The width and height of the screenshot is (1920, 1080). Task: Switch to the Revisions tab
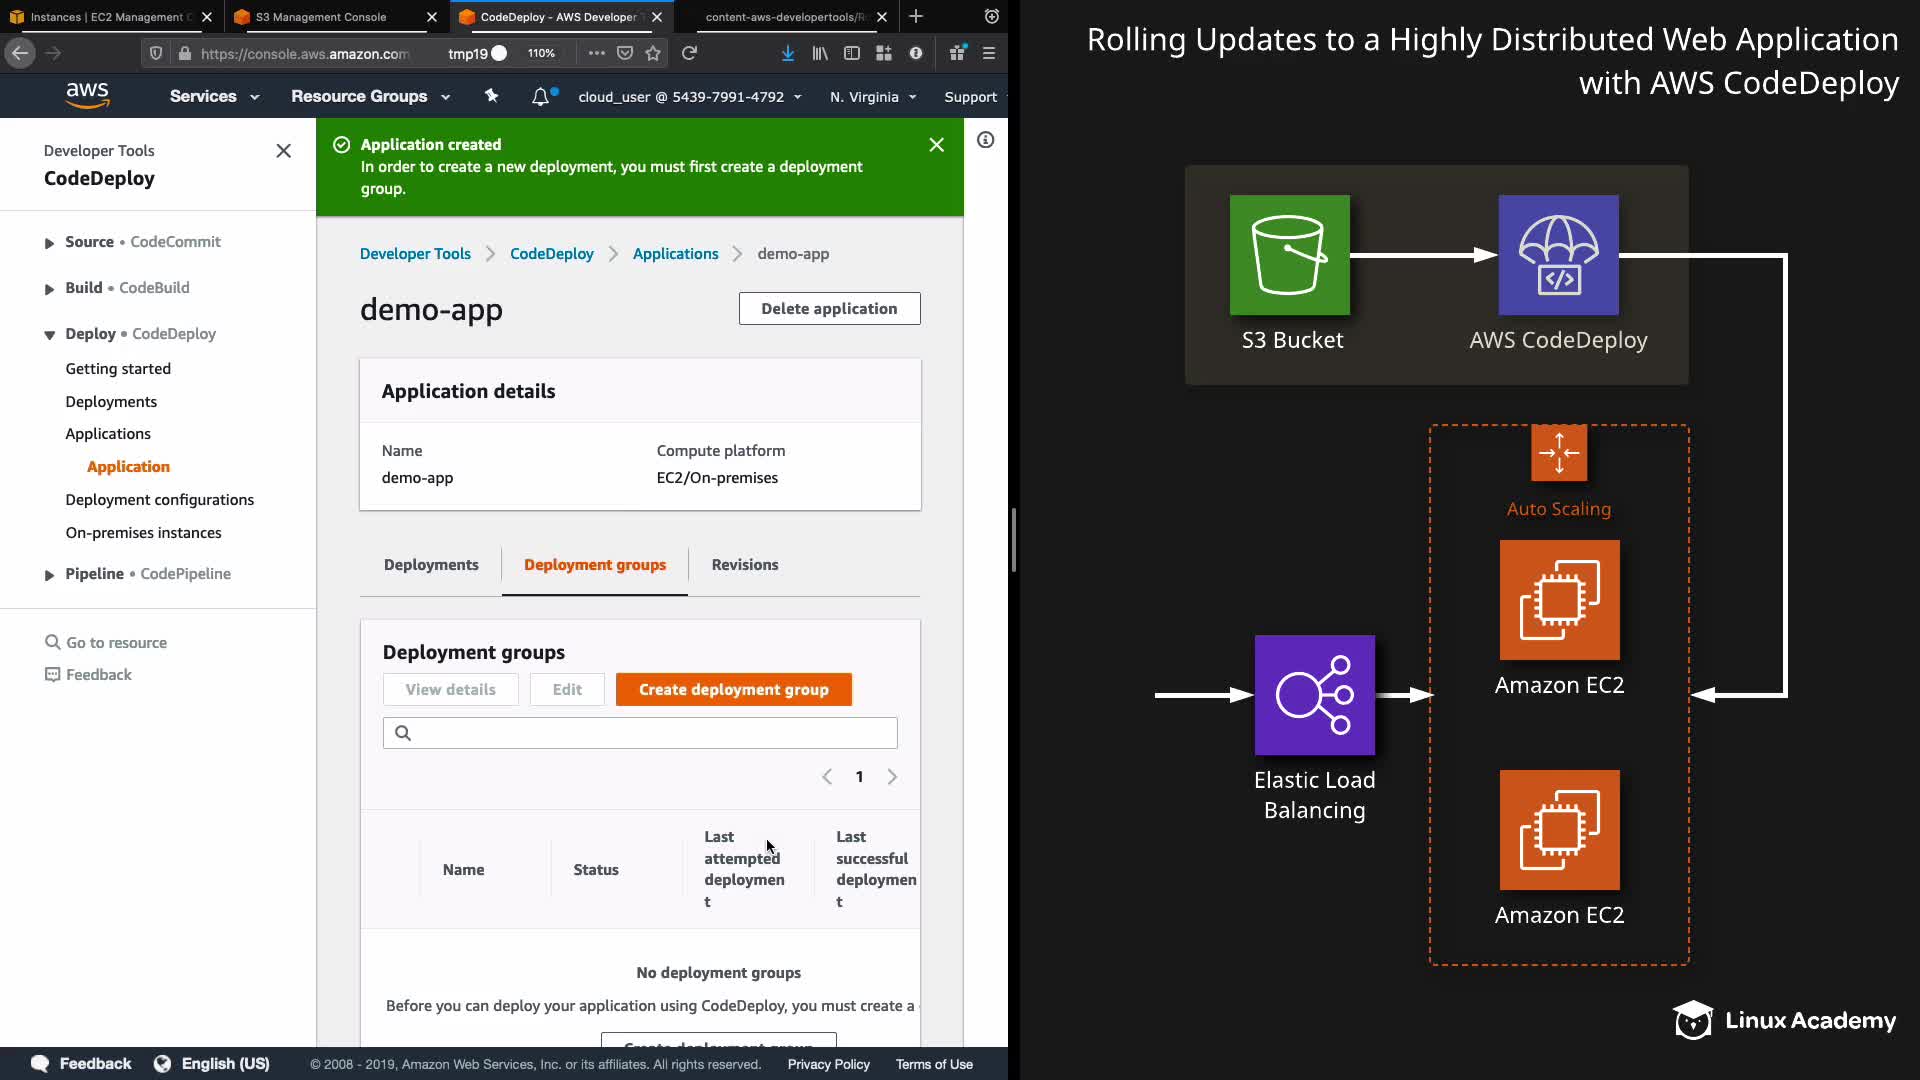[x=744, y=565]
